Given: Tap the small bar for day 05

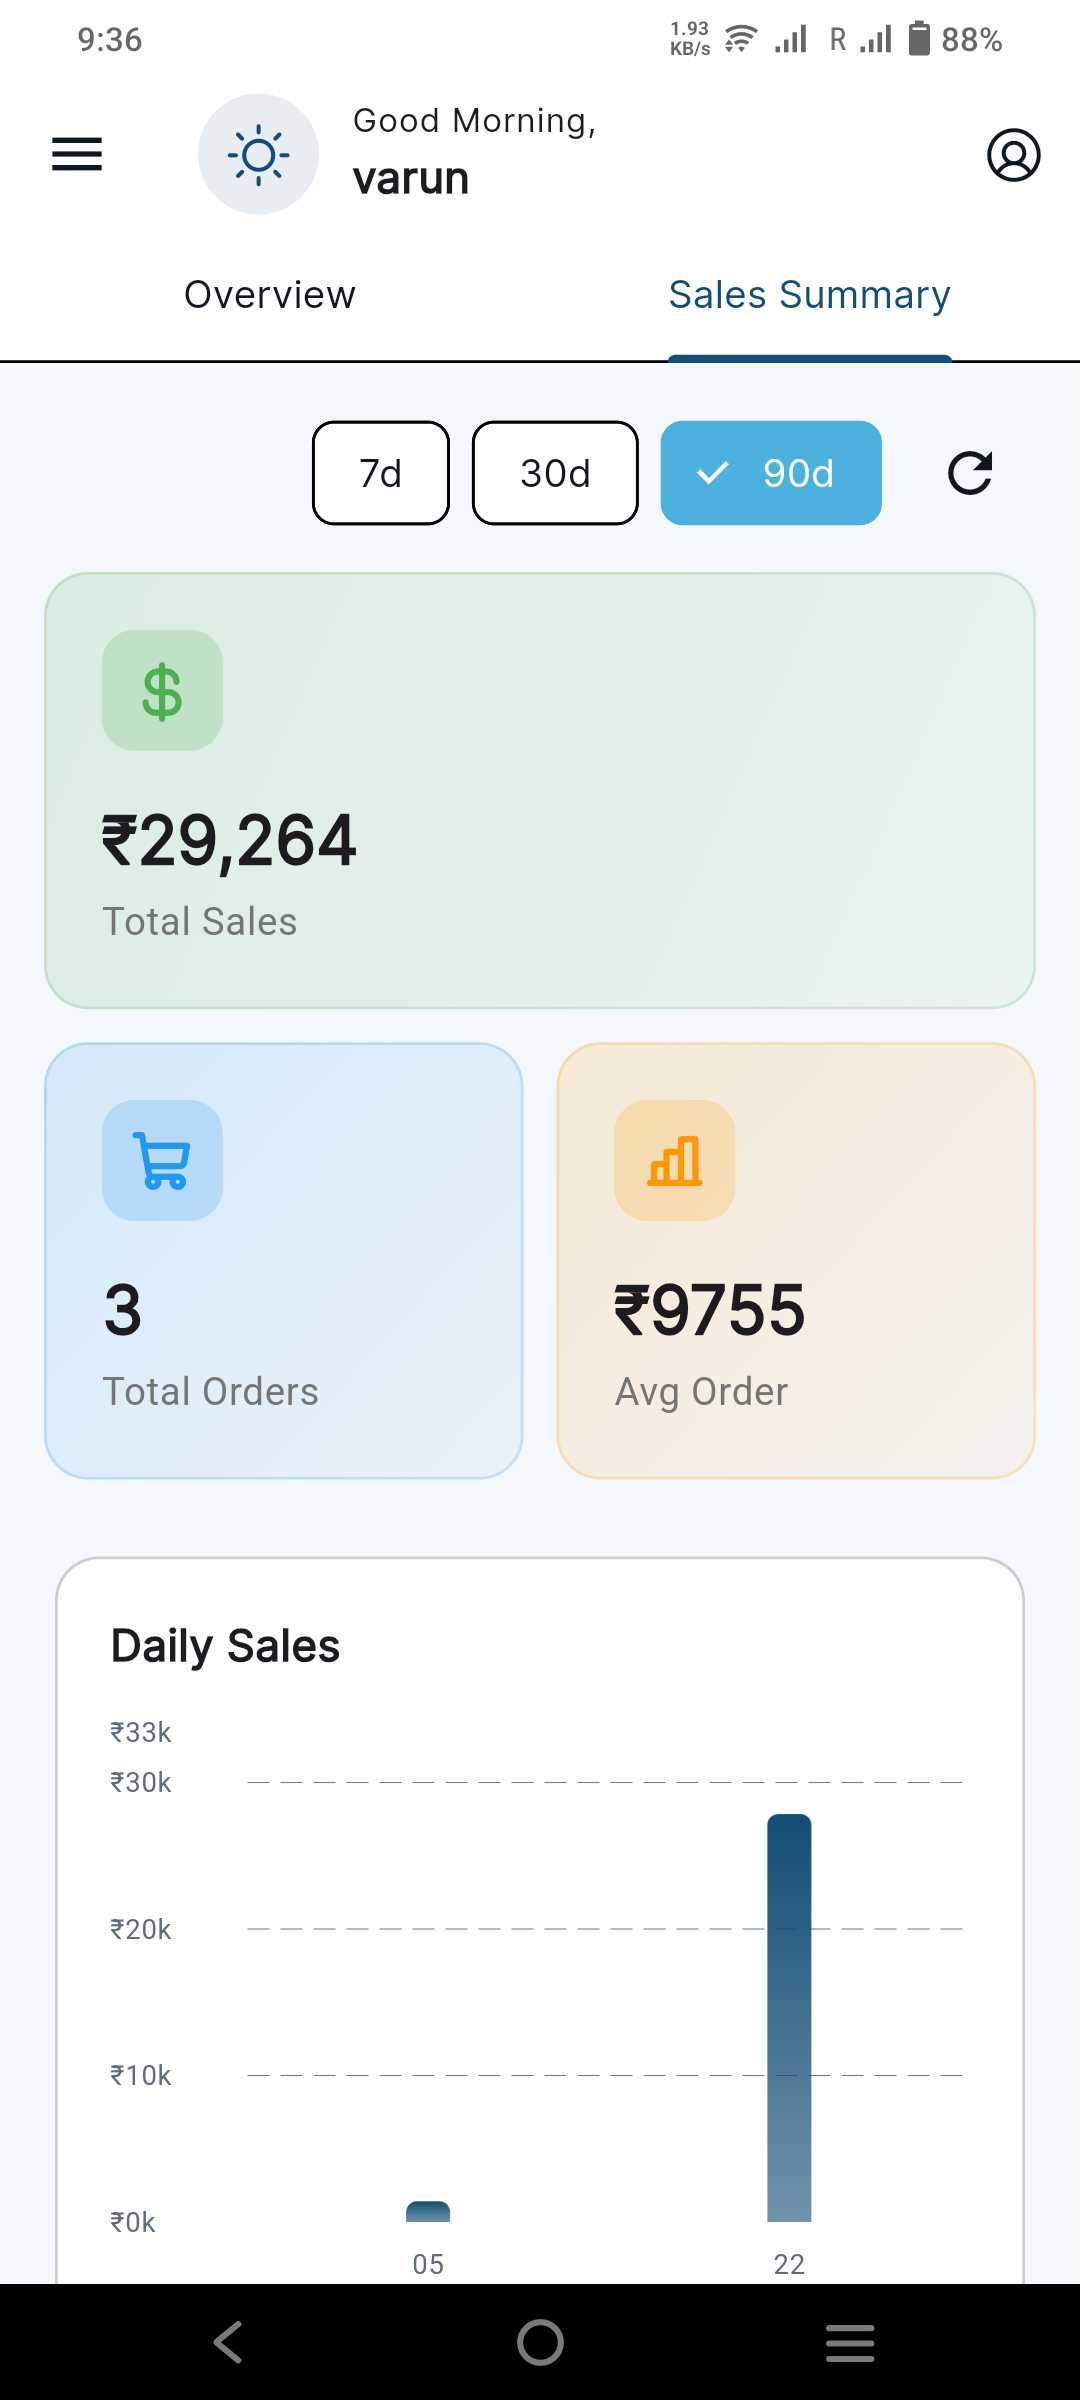Looking at the screenshot, I should tap(428, 2211).
